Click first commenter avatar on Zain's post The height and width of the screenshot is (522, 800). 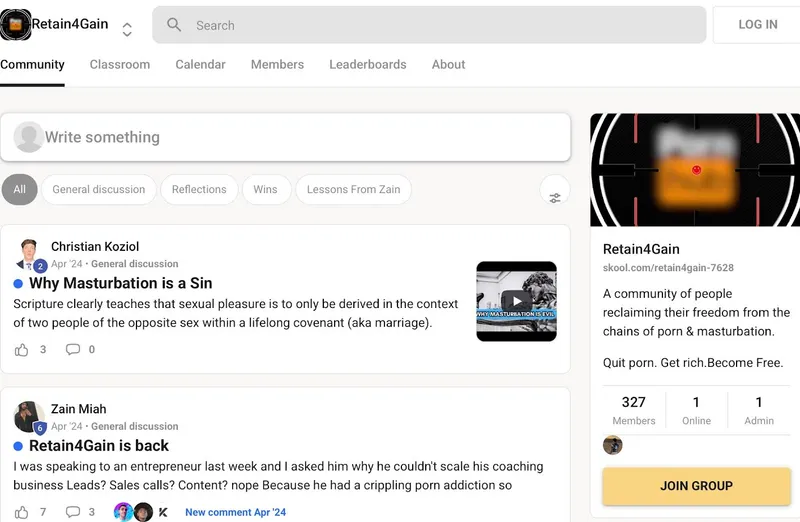click(x=123, y=512)
